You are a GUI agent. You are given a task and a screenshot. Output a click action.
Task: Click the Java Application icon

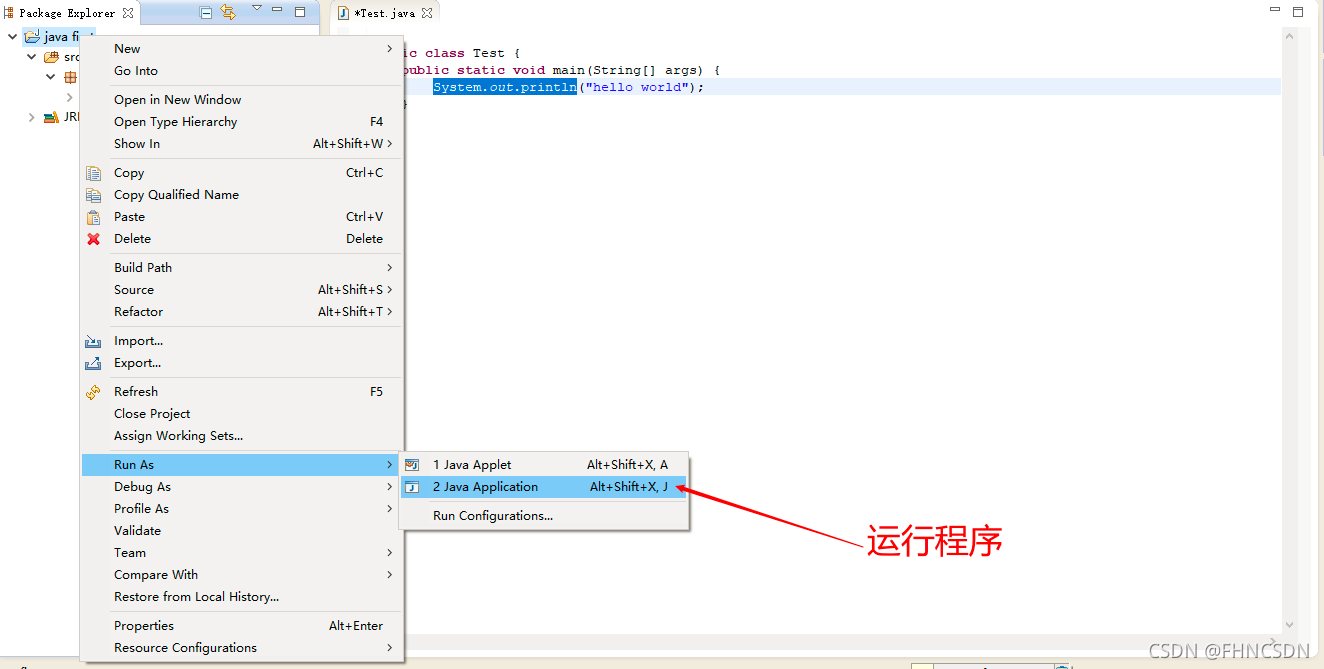(412, 487)
